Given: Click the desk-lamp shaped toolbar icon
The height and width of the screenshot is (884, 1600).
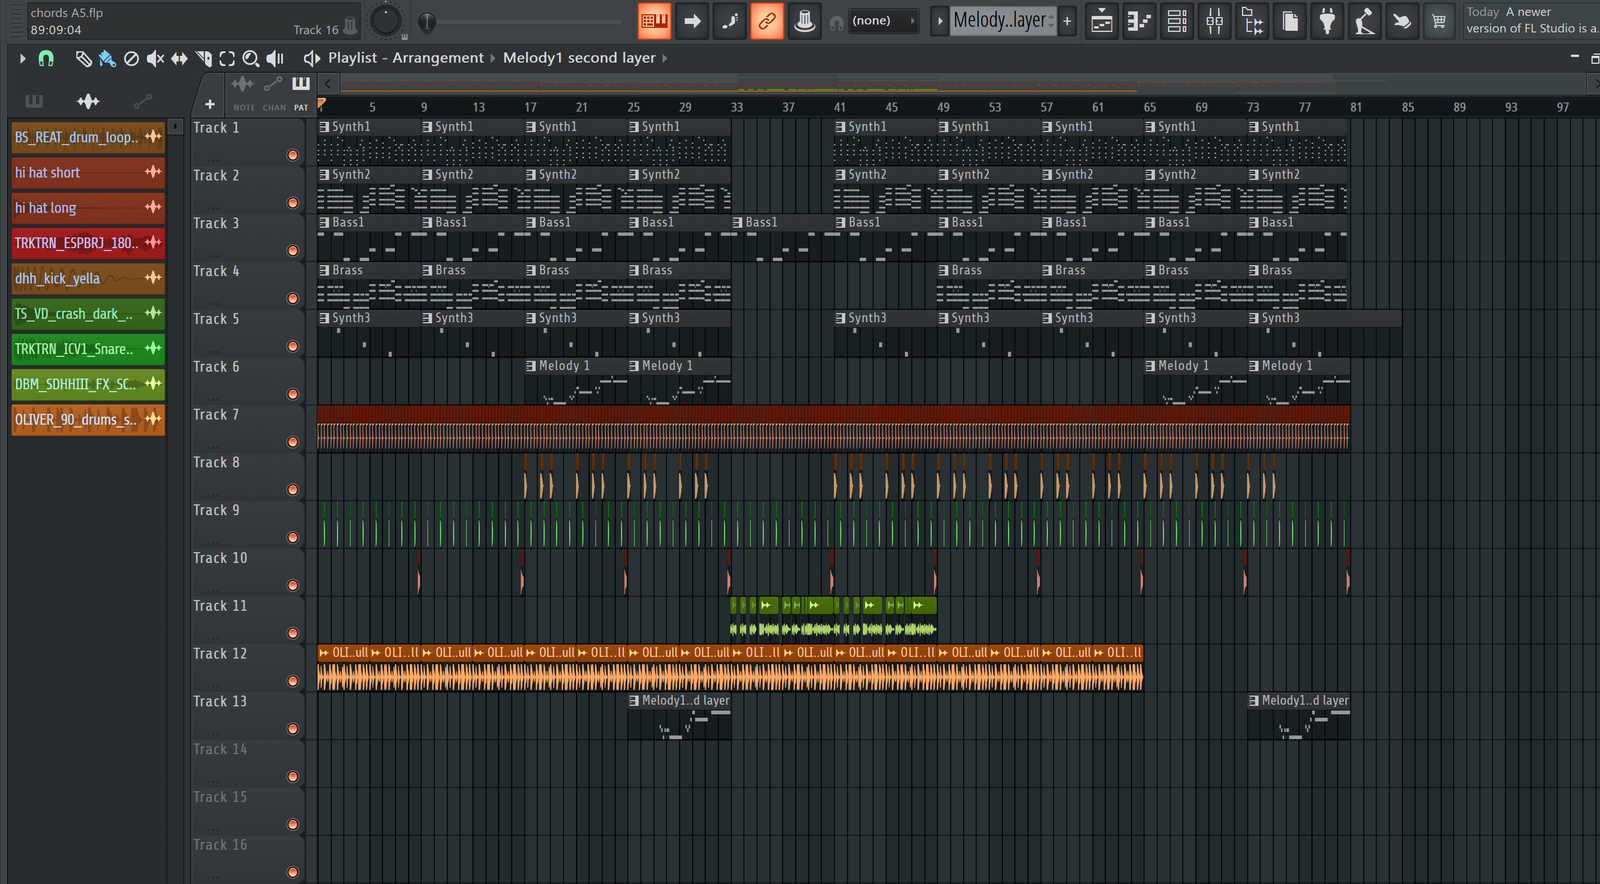Looking at the screenshot, I should pos(1364,20).
